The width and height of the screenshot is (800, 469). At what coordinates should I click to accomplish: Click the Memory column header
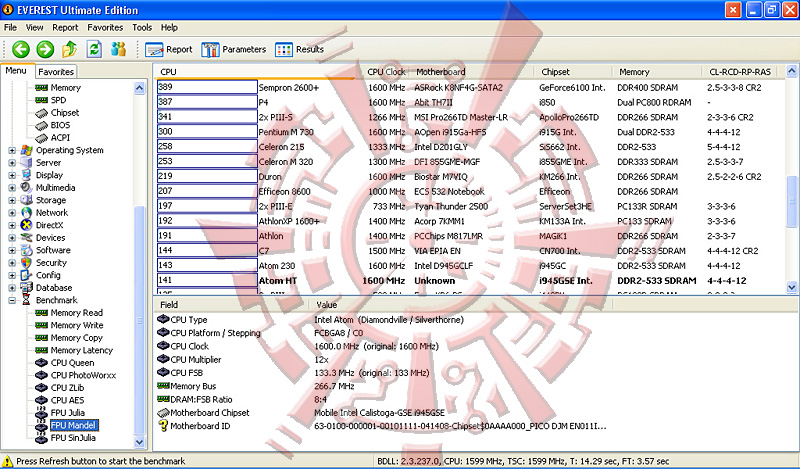tap(657, 72)
